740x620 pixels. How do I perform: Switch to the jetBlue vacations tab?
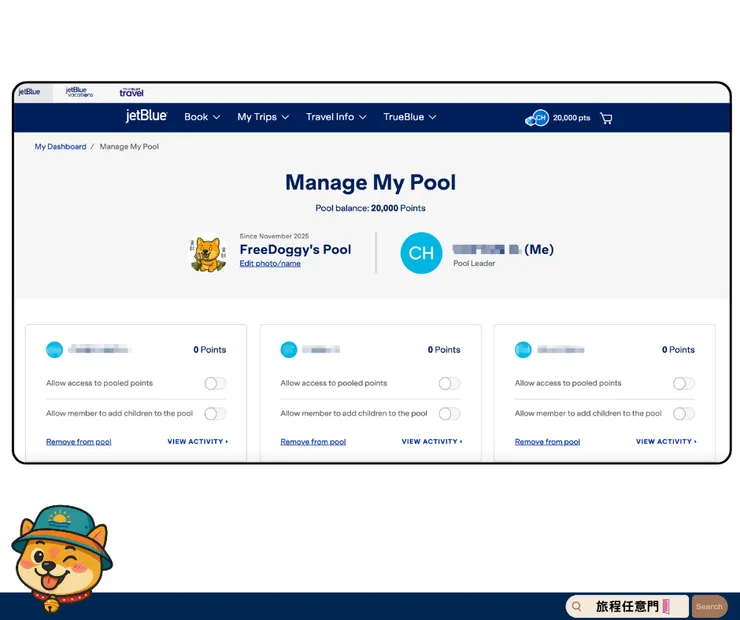pyautogui.click(x=79, y=92)
